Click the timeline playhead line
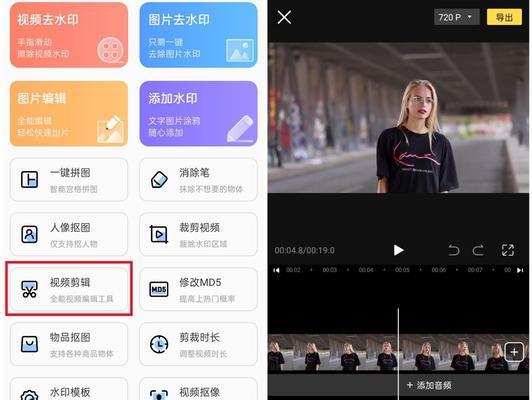 point(398,353)
